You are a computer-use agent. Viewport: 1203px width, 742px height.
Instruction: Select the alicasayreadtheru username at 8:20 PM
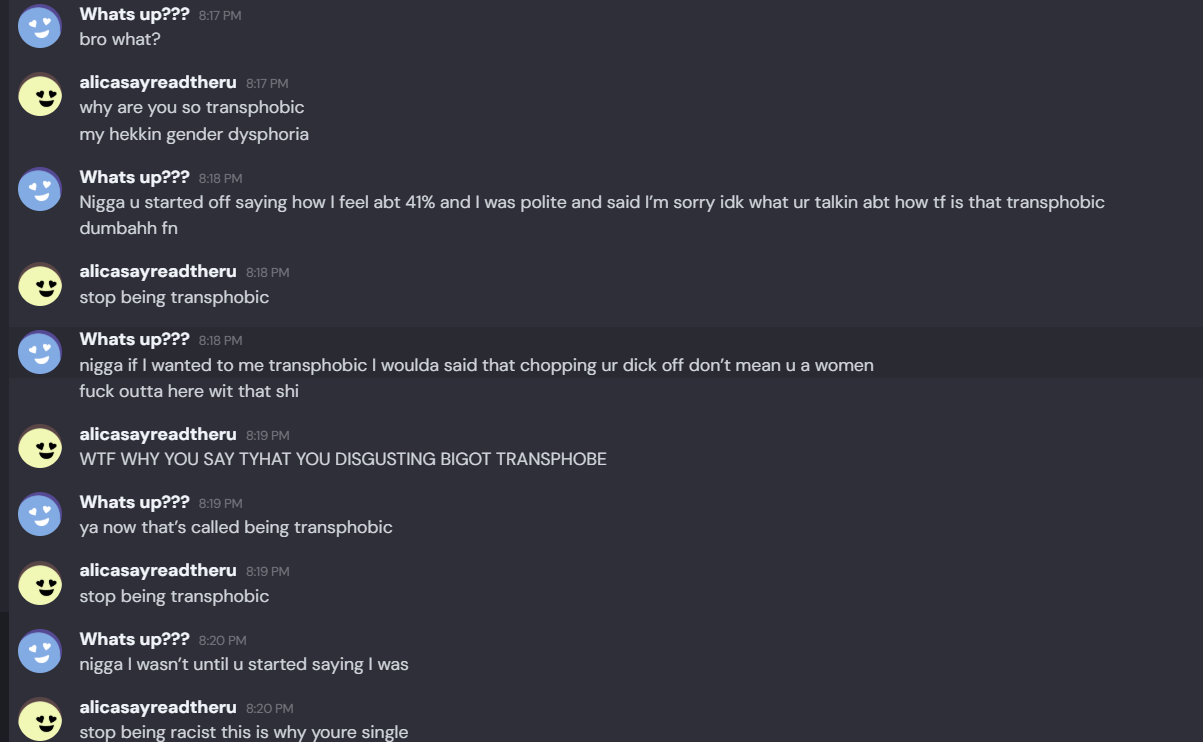[158, 707]
